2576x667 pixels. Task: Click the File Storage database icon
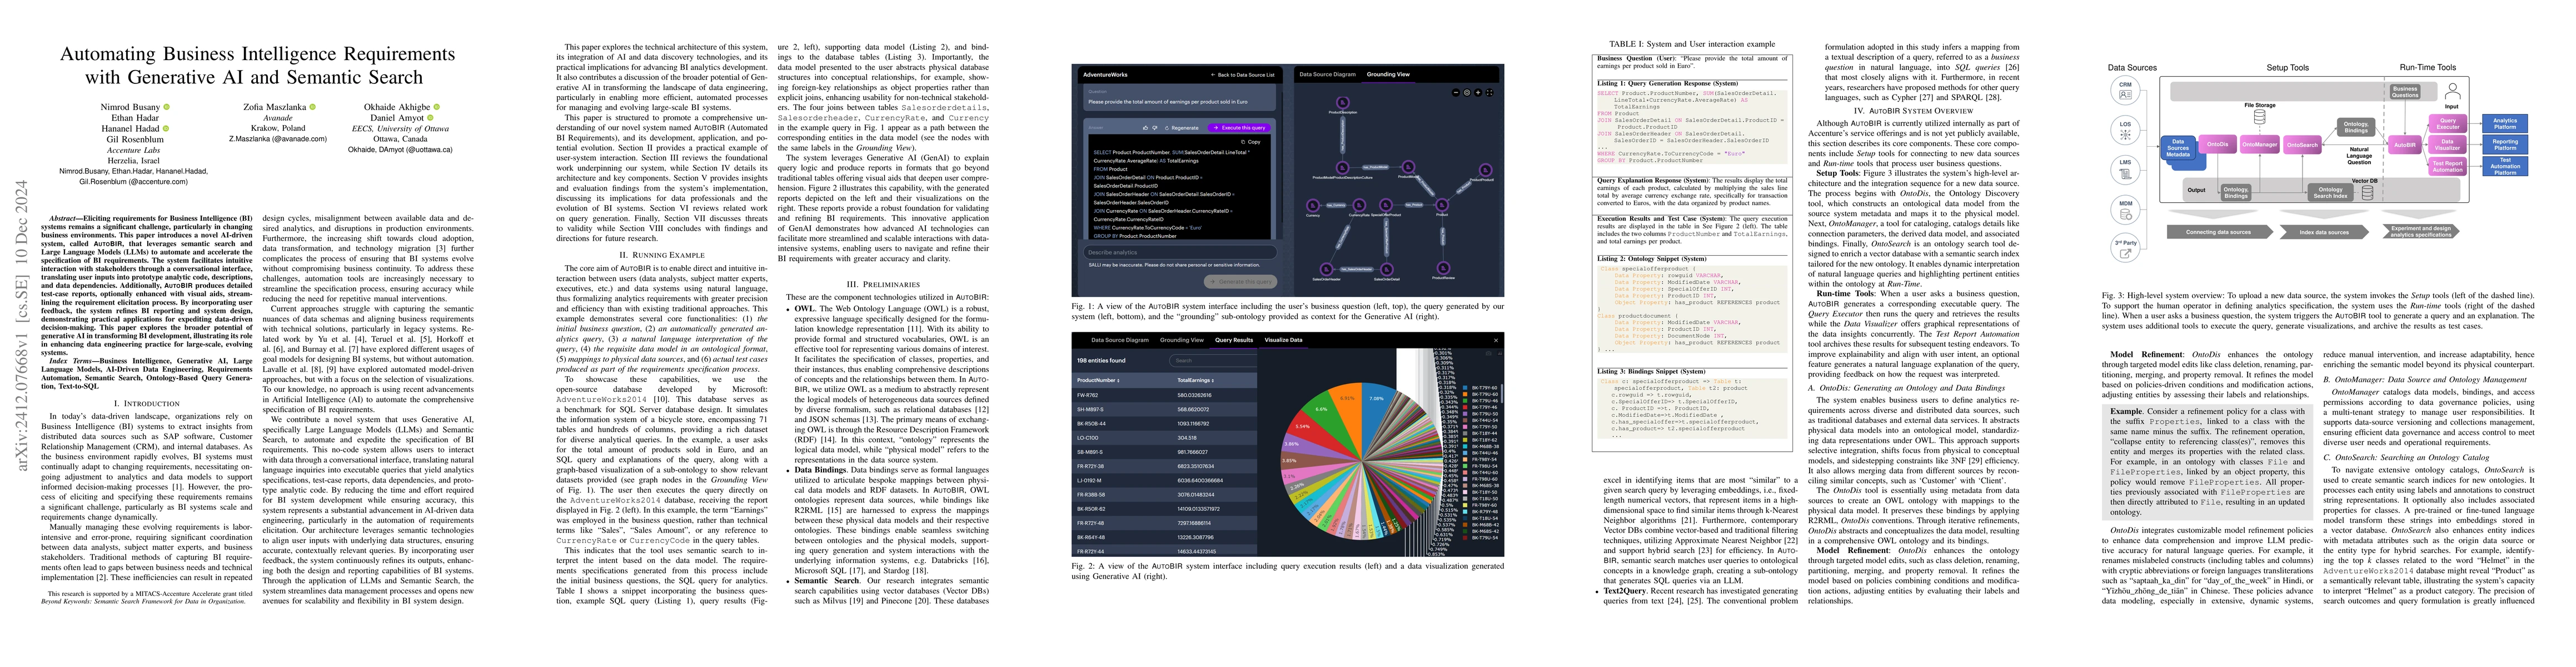click(2260, 118)
